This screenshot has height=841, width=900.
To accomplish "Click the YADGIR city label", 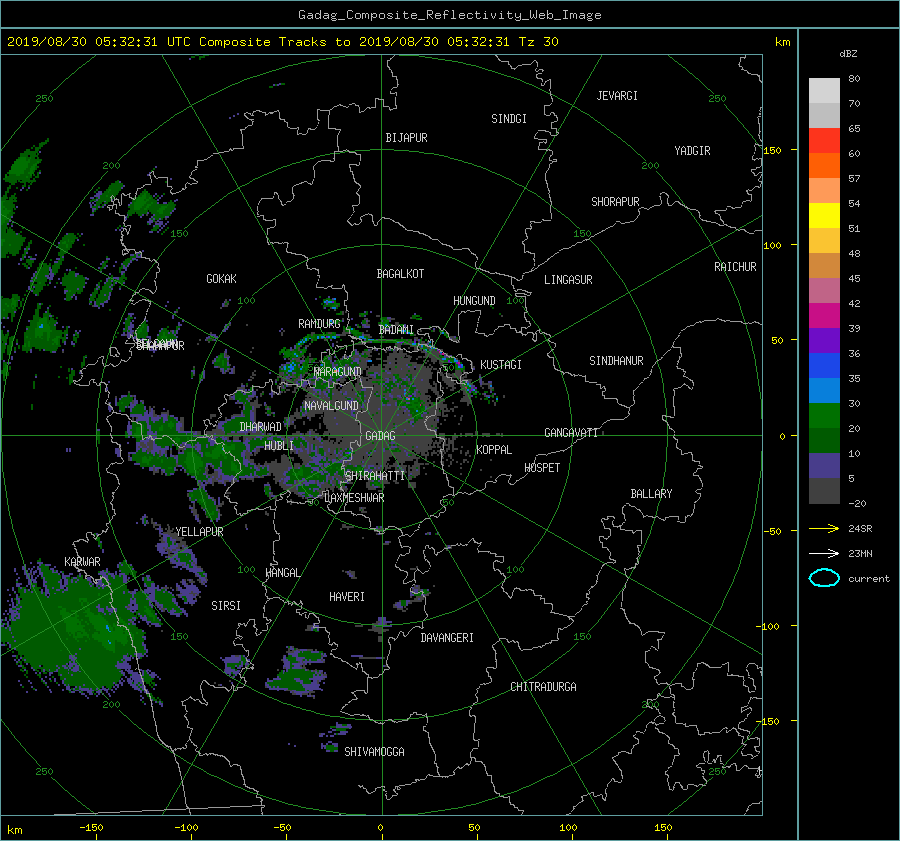I will point(692,151).
